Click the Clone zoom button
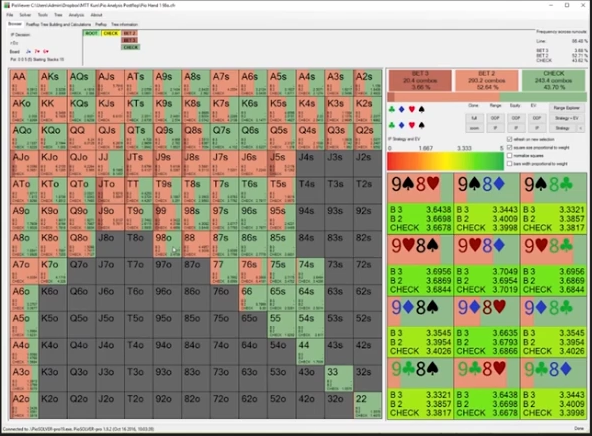The width and height of the screenshot is (592, 436). 474,128
